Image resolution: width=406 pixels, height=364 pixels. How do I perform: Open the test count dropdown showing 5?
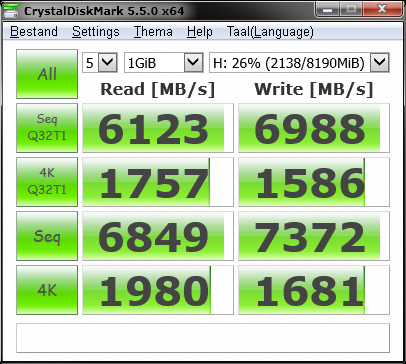(100, 62)
